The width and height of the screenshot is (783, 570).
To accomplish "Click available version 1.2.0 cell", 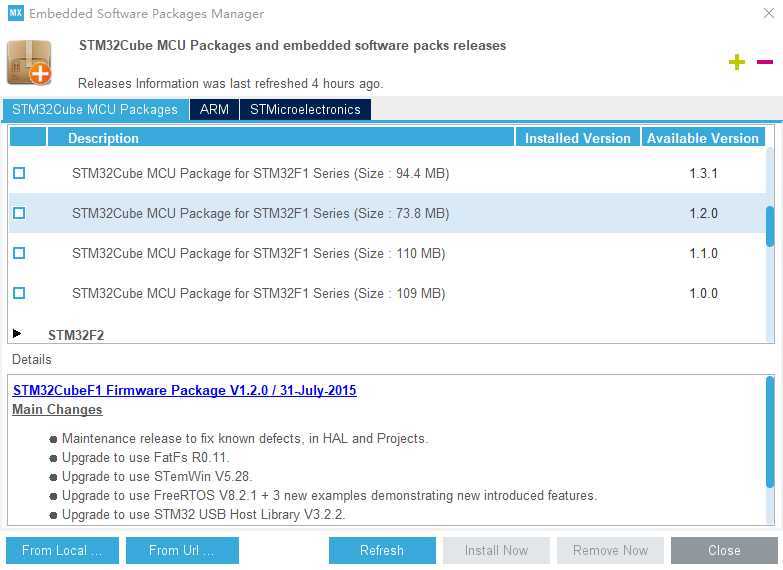I will coord(704,213).
